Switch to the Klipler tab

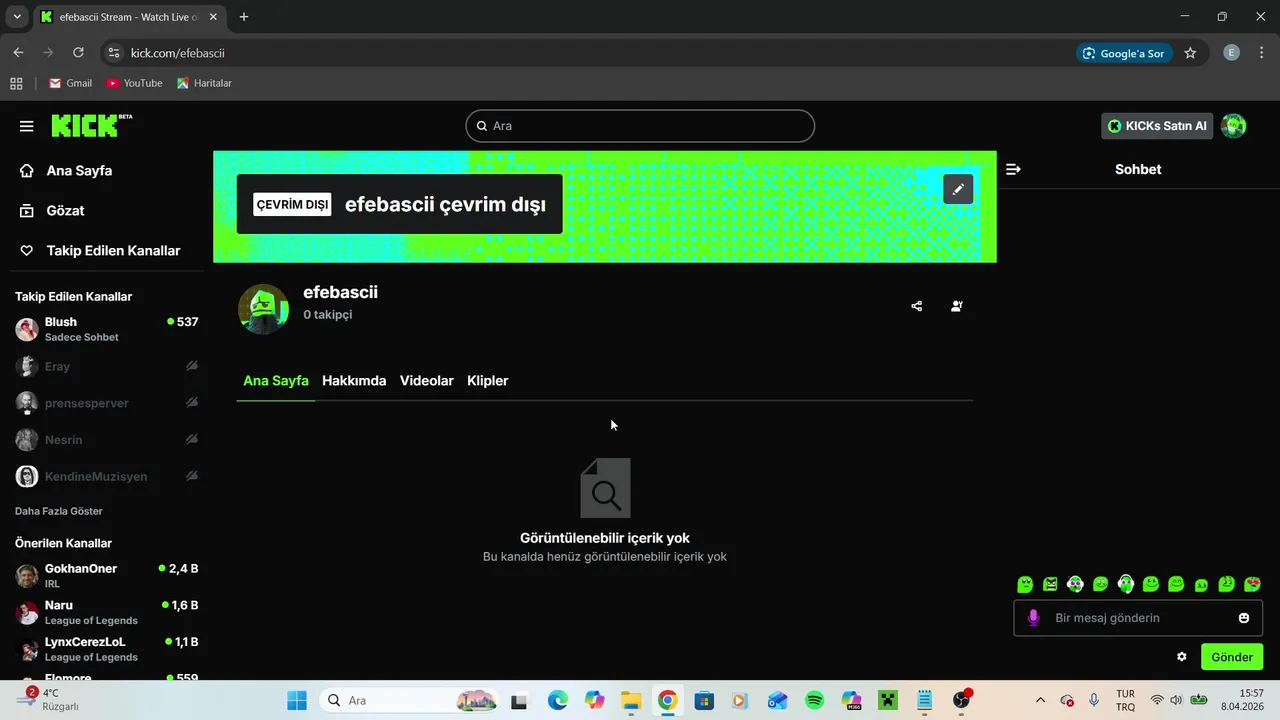click(x=488, y=381)
